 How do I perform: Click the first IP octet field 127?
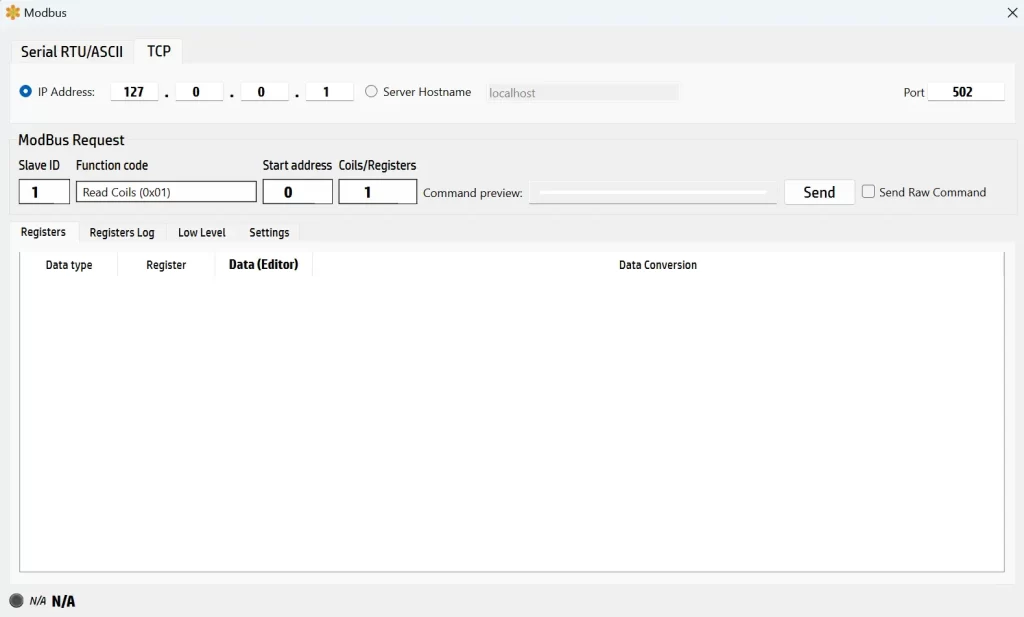(134, 91)
